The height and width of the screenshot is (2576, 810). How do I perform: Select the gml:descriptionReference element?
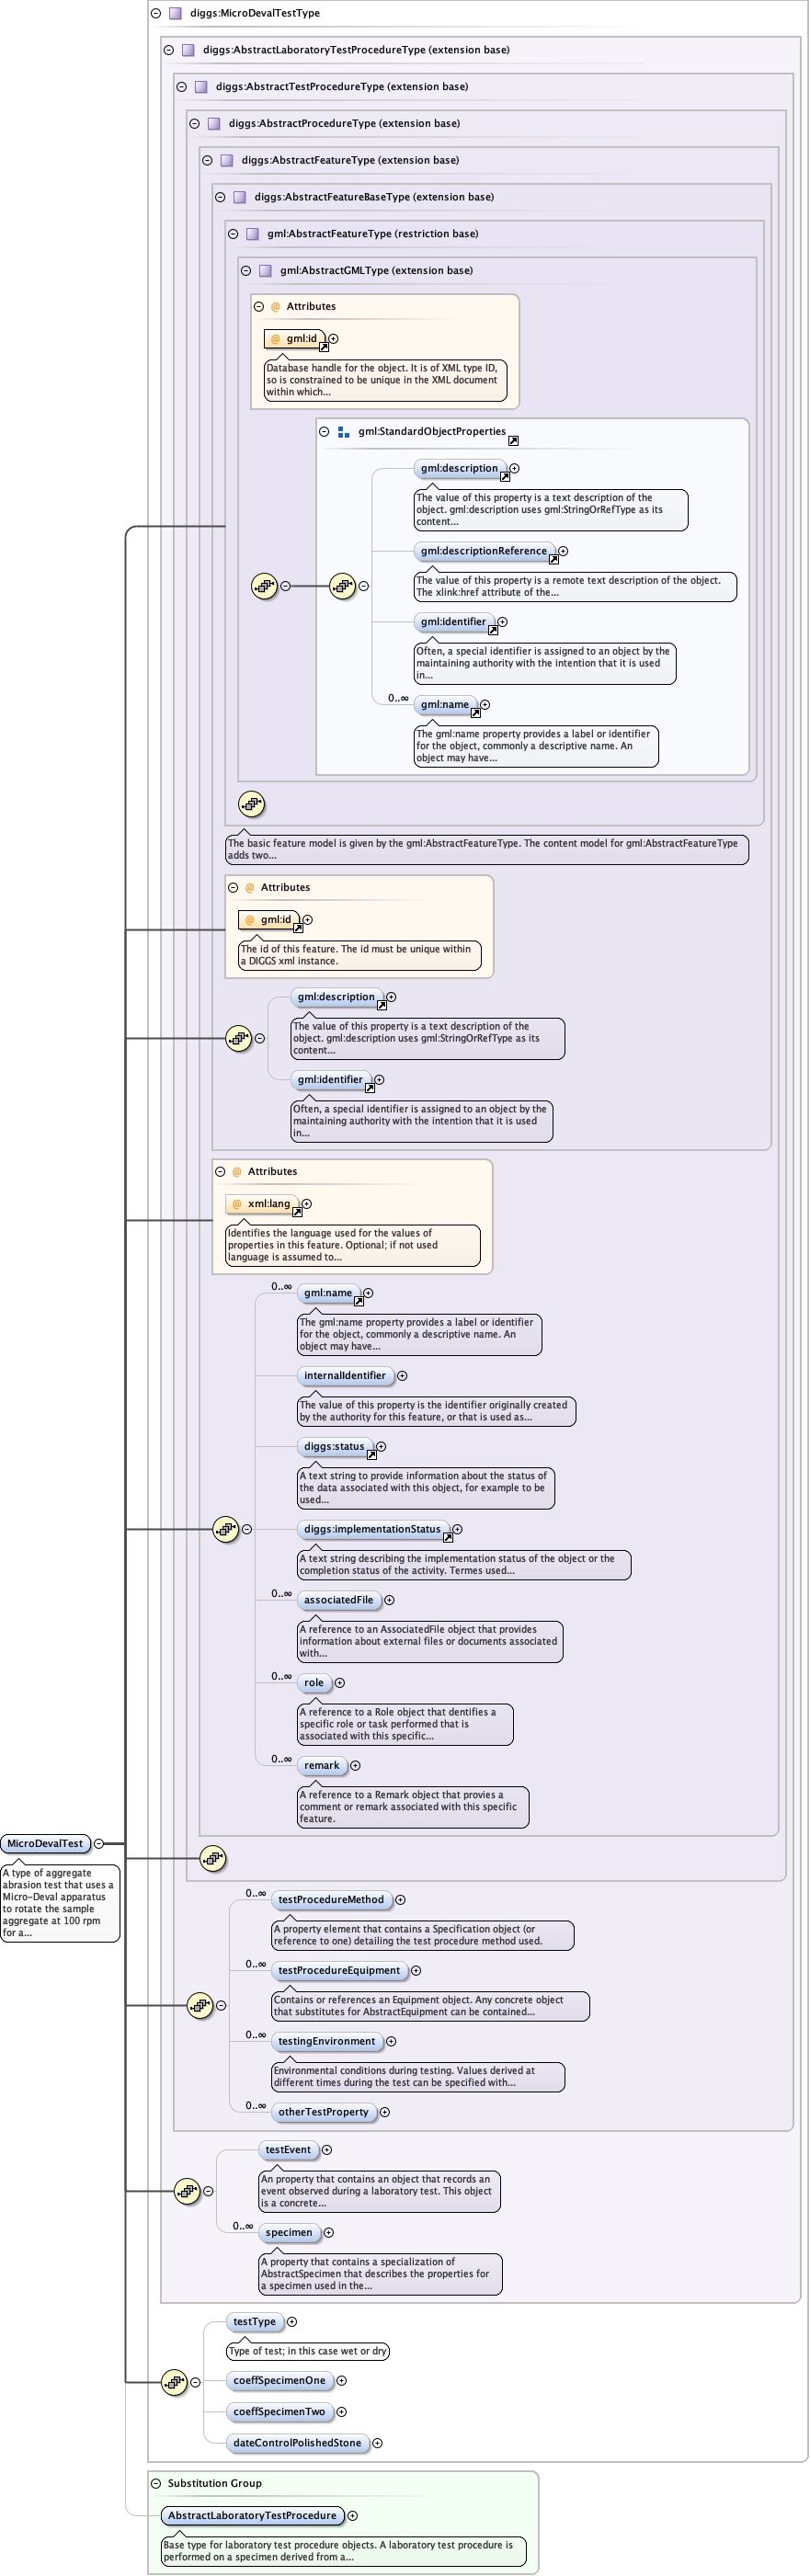tap(484, 551)
